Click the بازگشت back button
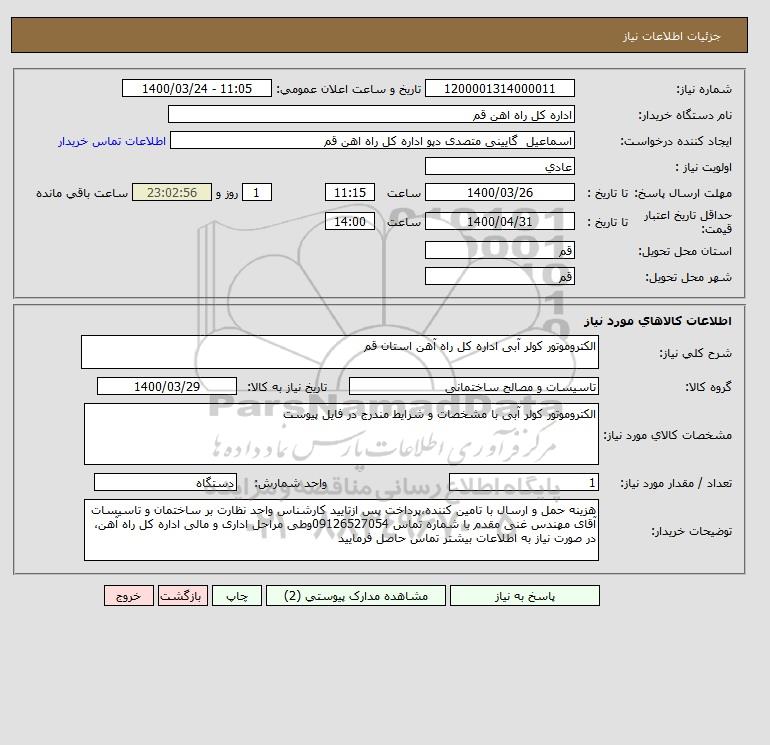 (x=183, y=596)
